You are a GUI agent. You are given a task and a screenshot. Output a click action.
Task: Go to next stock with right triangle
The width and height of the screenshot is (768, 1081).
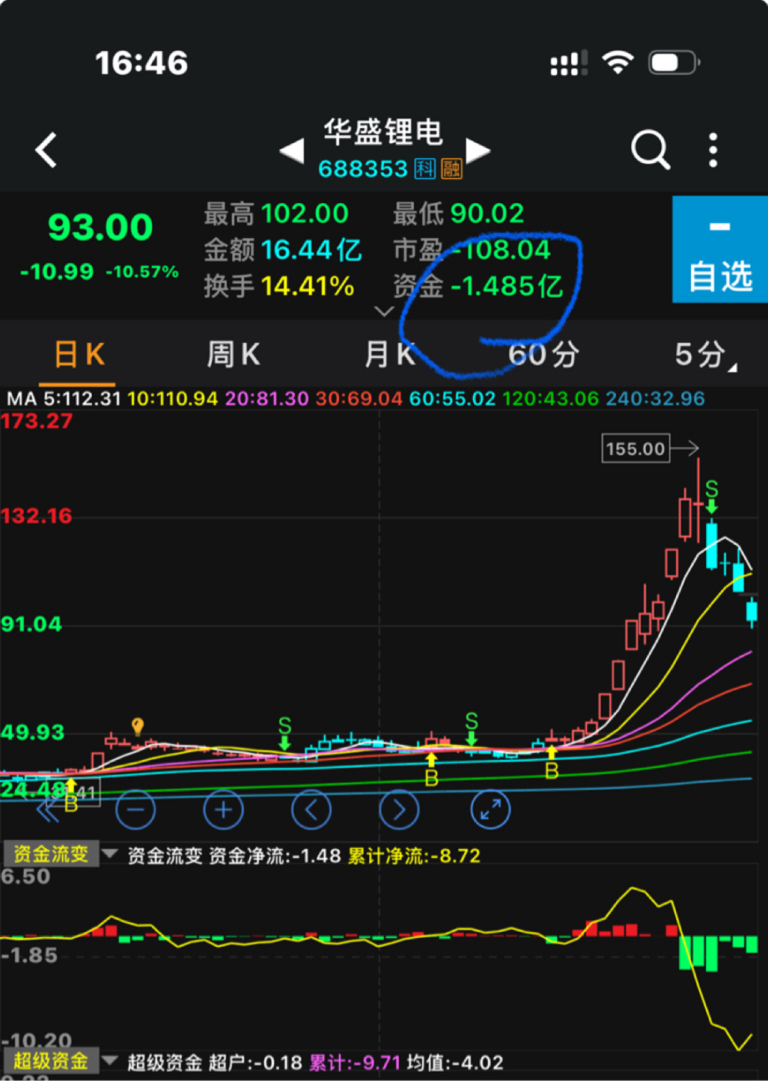tap(478, 150)
